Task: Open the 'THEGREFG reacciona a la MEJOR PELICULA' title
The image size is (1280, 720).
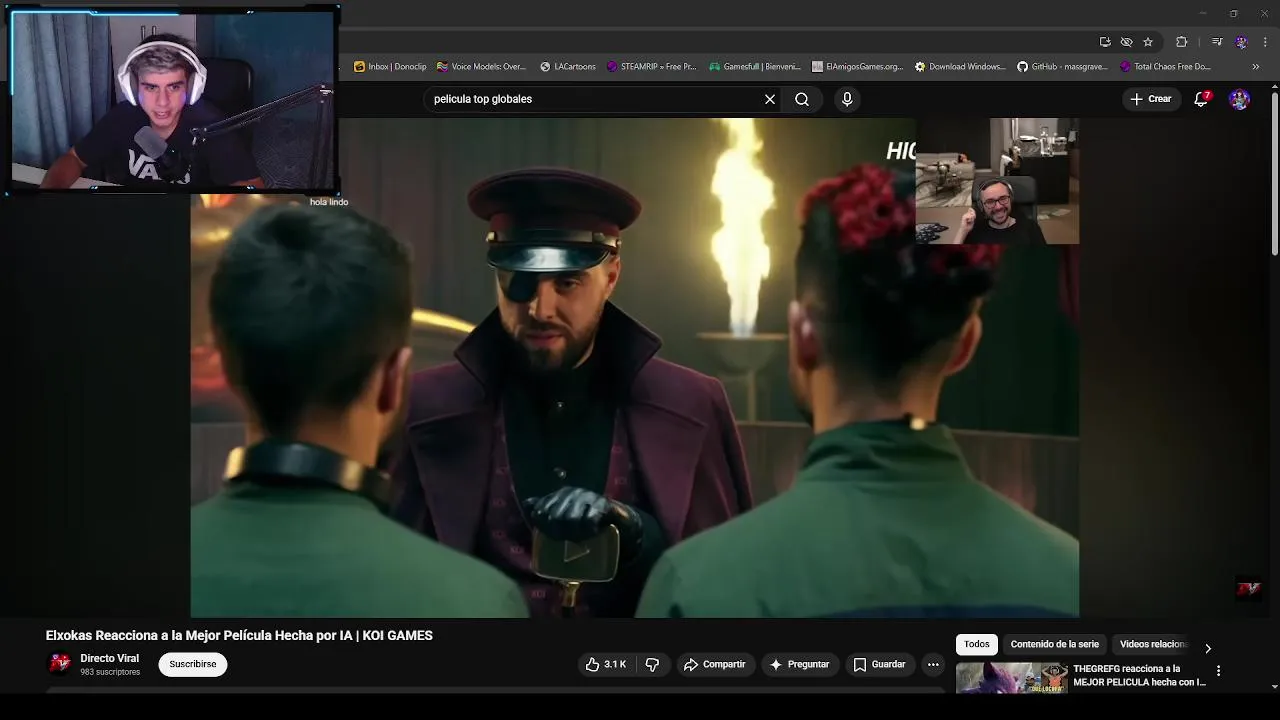Action: pos(1139,675)
